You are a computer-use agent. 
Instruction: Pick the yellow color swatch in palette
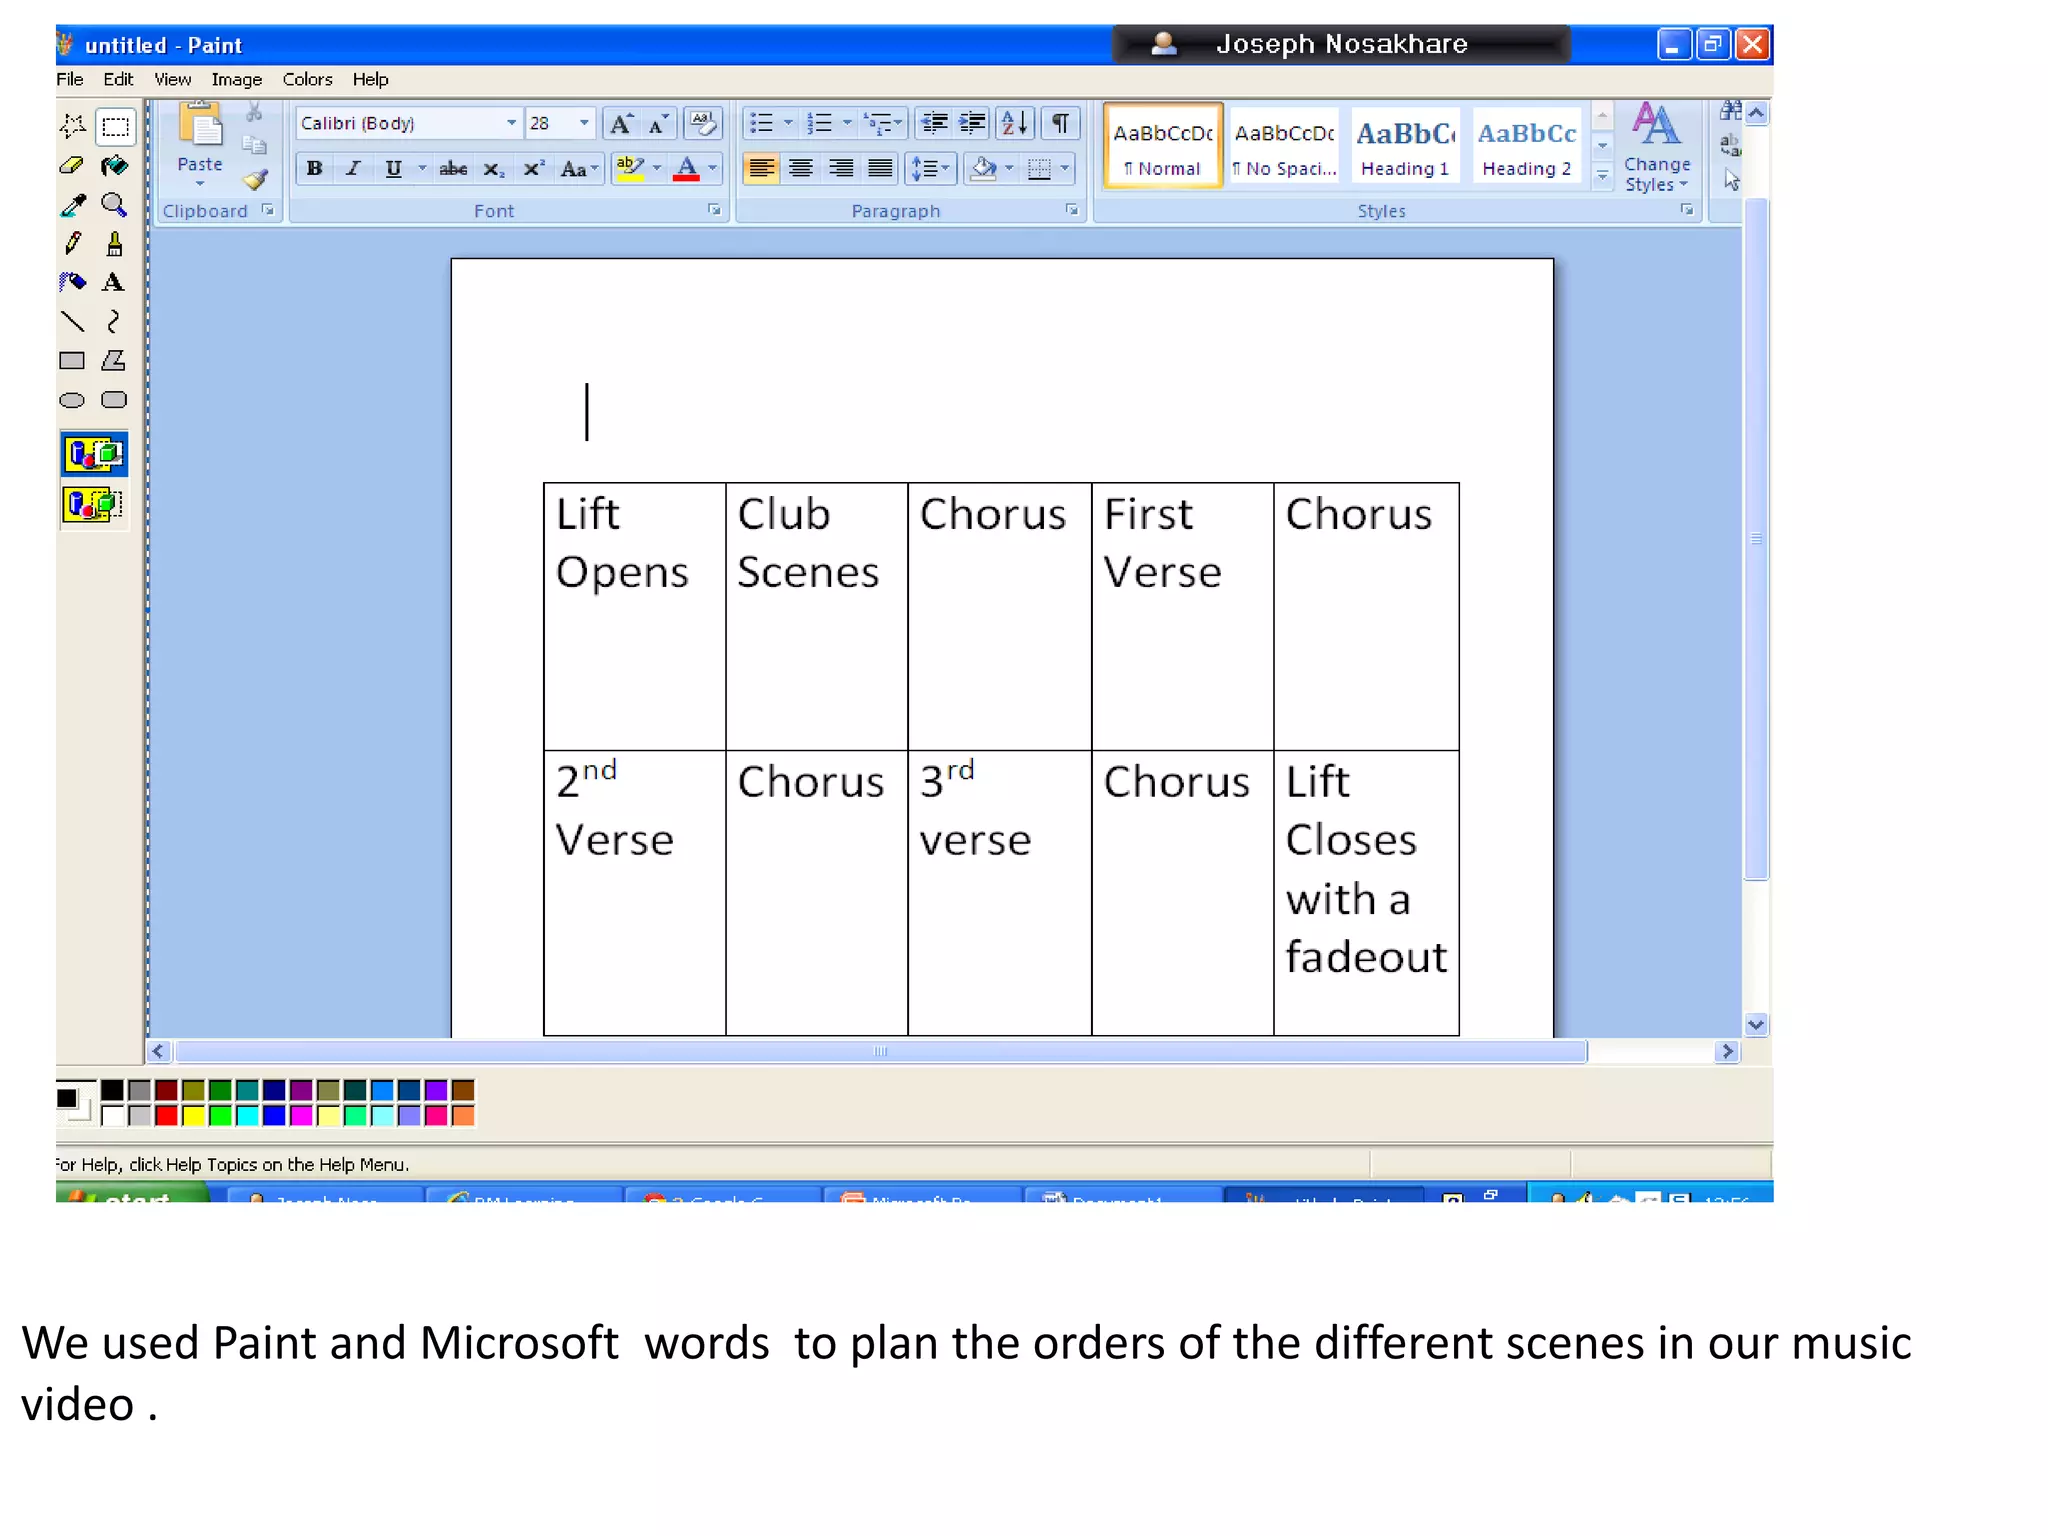194,1116
